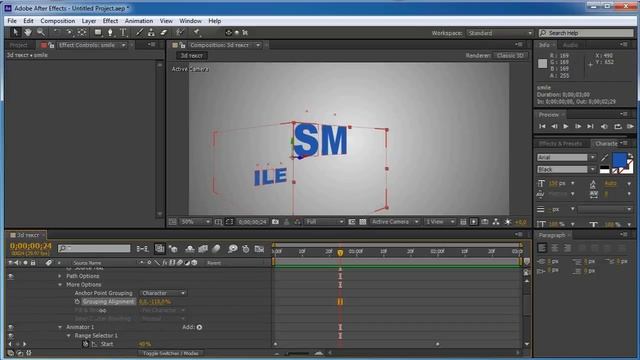Open the Composition menu

(58, 21)
